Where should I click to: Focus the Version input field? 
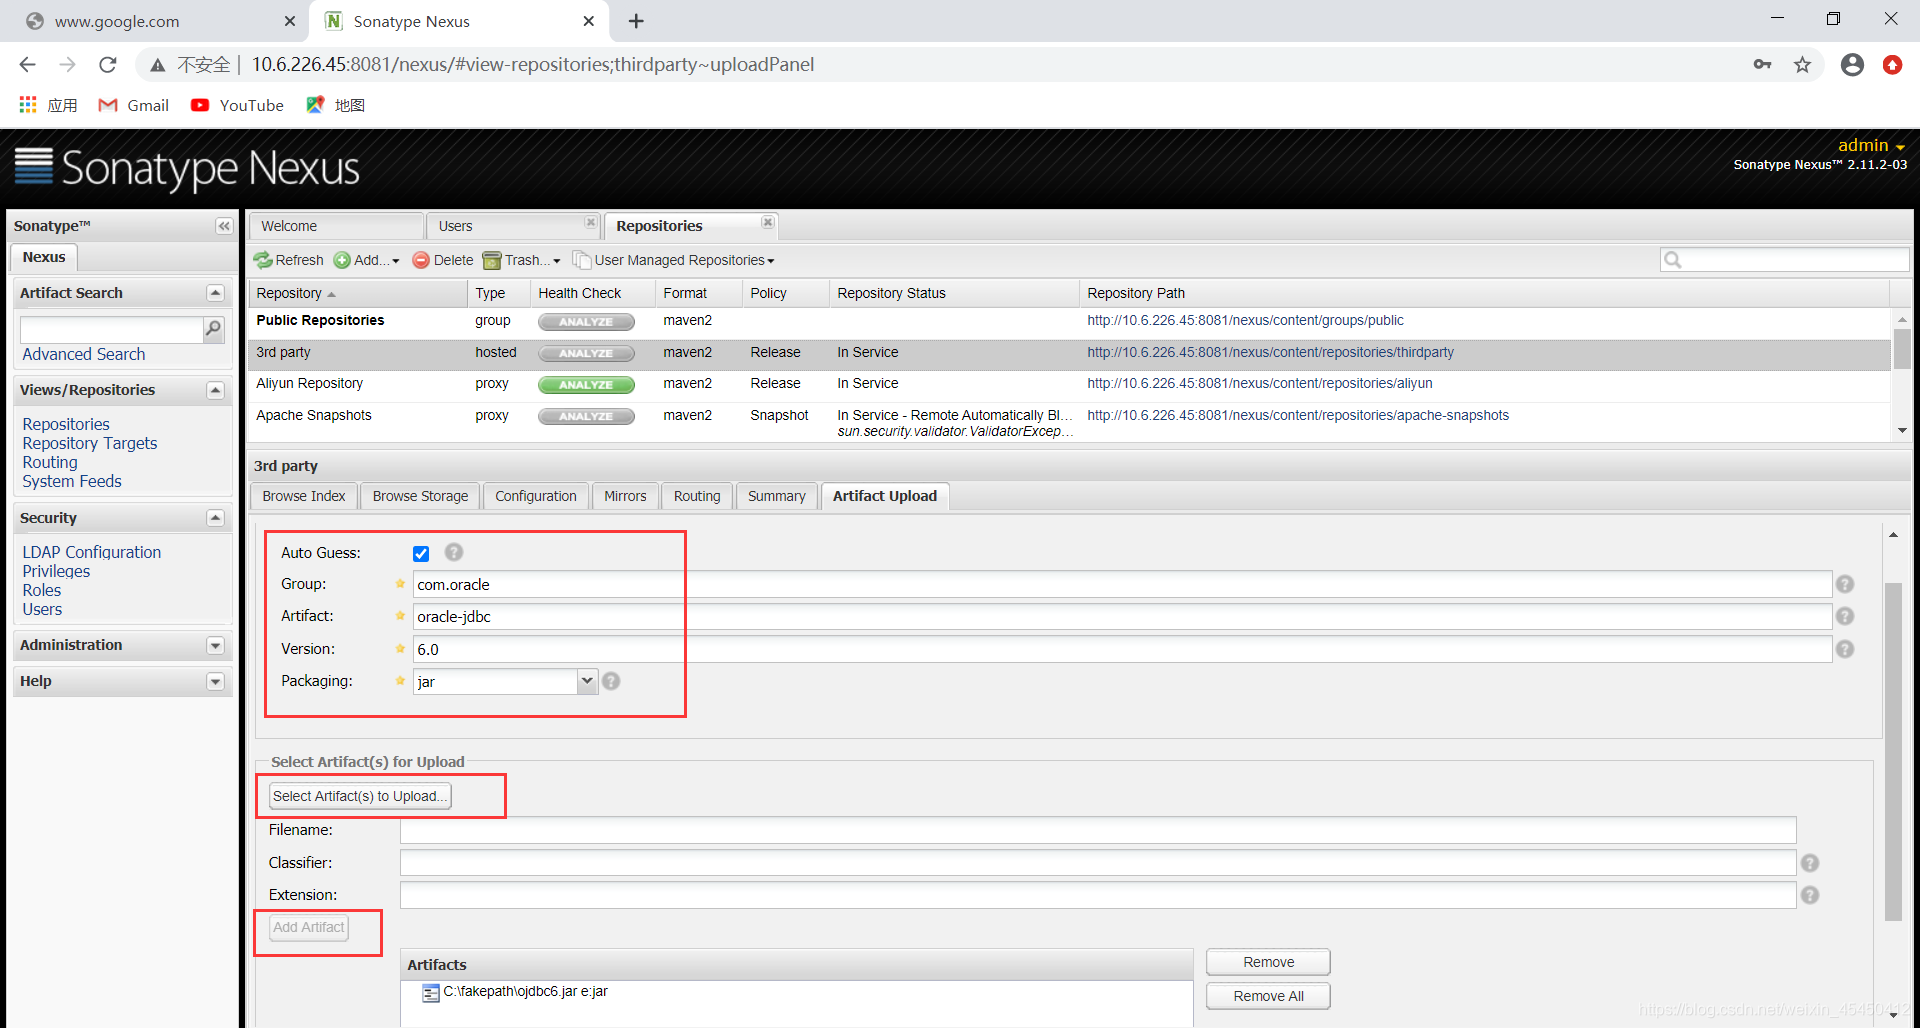coord(1122,649)
